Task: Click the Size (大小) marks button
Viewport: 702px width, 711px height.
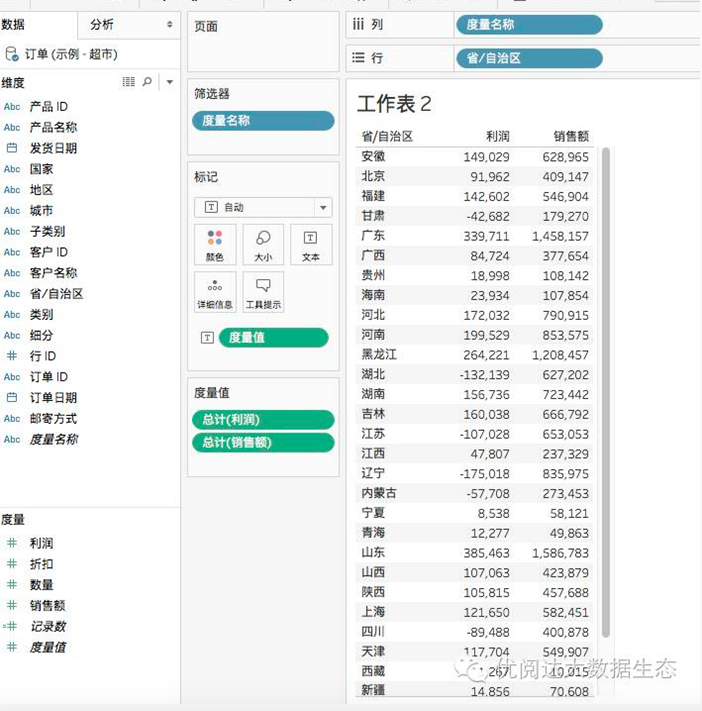Action: click(x=263, y=245)
